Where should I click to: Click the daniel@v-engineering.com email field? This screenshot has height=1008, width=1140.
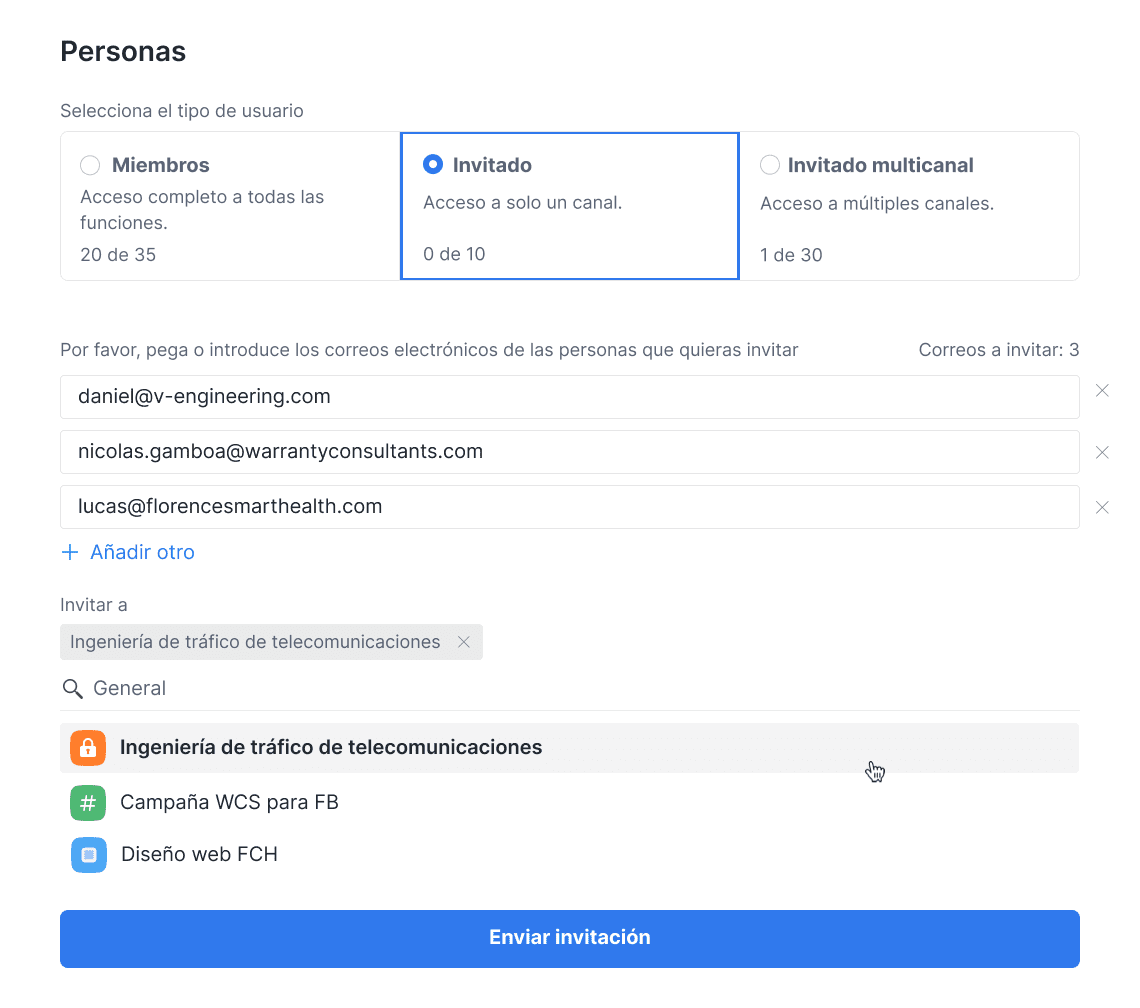[400, 396]
